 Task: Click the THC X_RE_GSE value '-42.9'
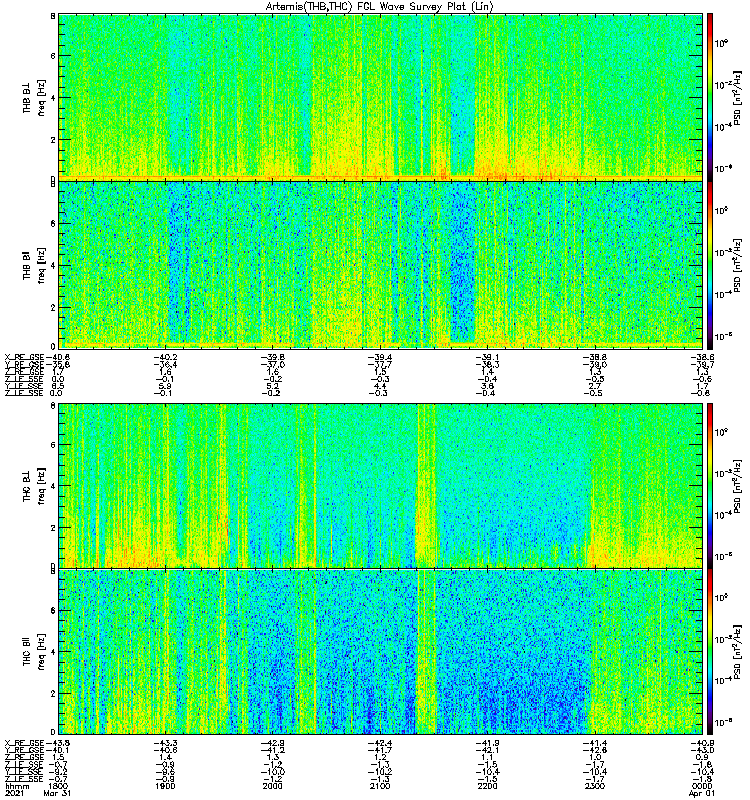272,743
